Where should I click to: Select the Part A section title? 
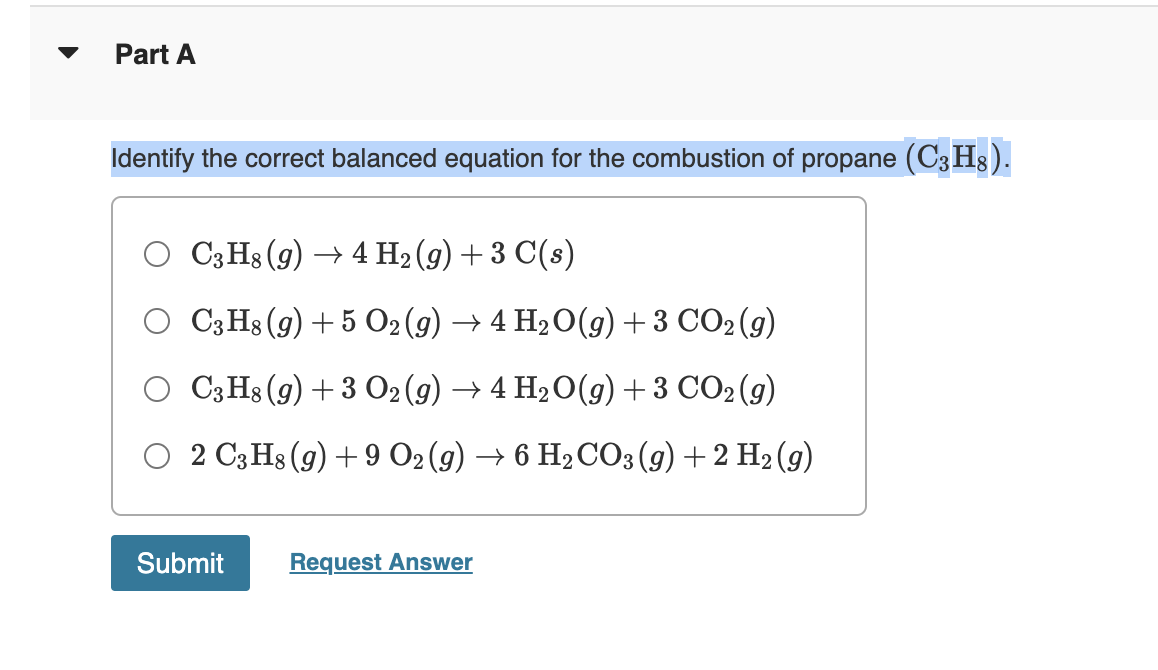(155, 54)
